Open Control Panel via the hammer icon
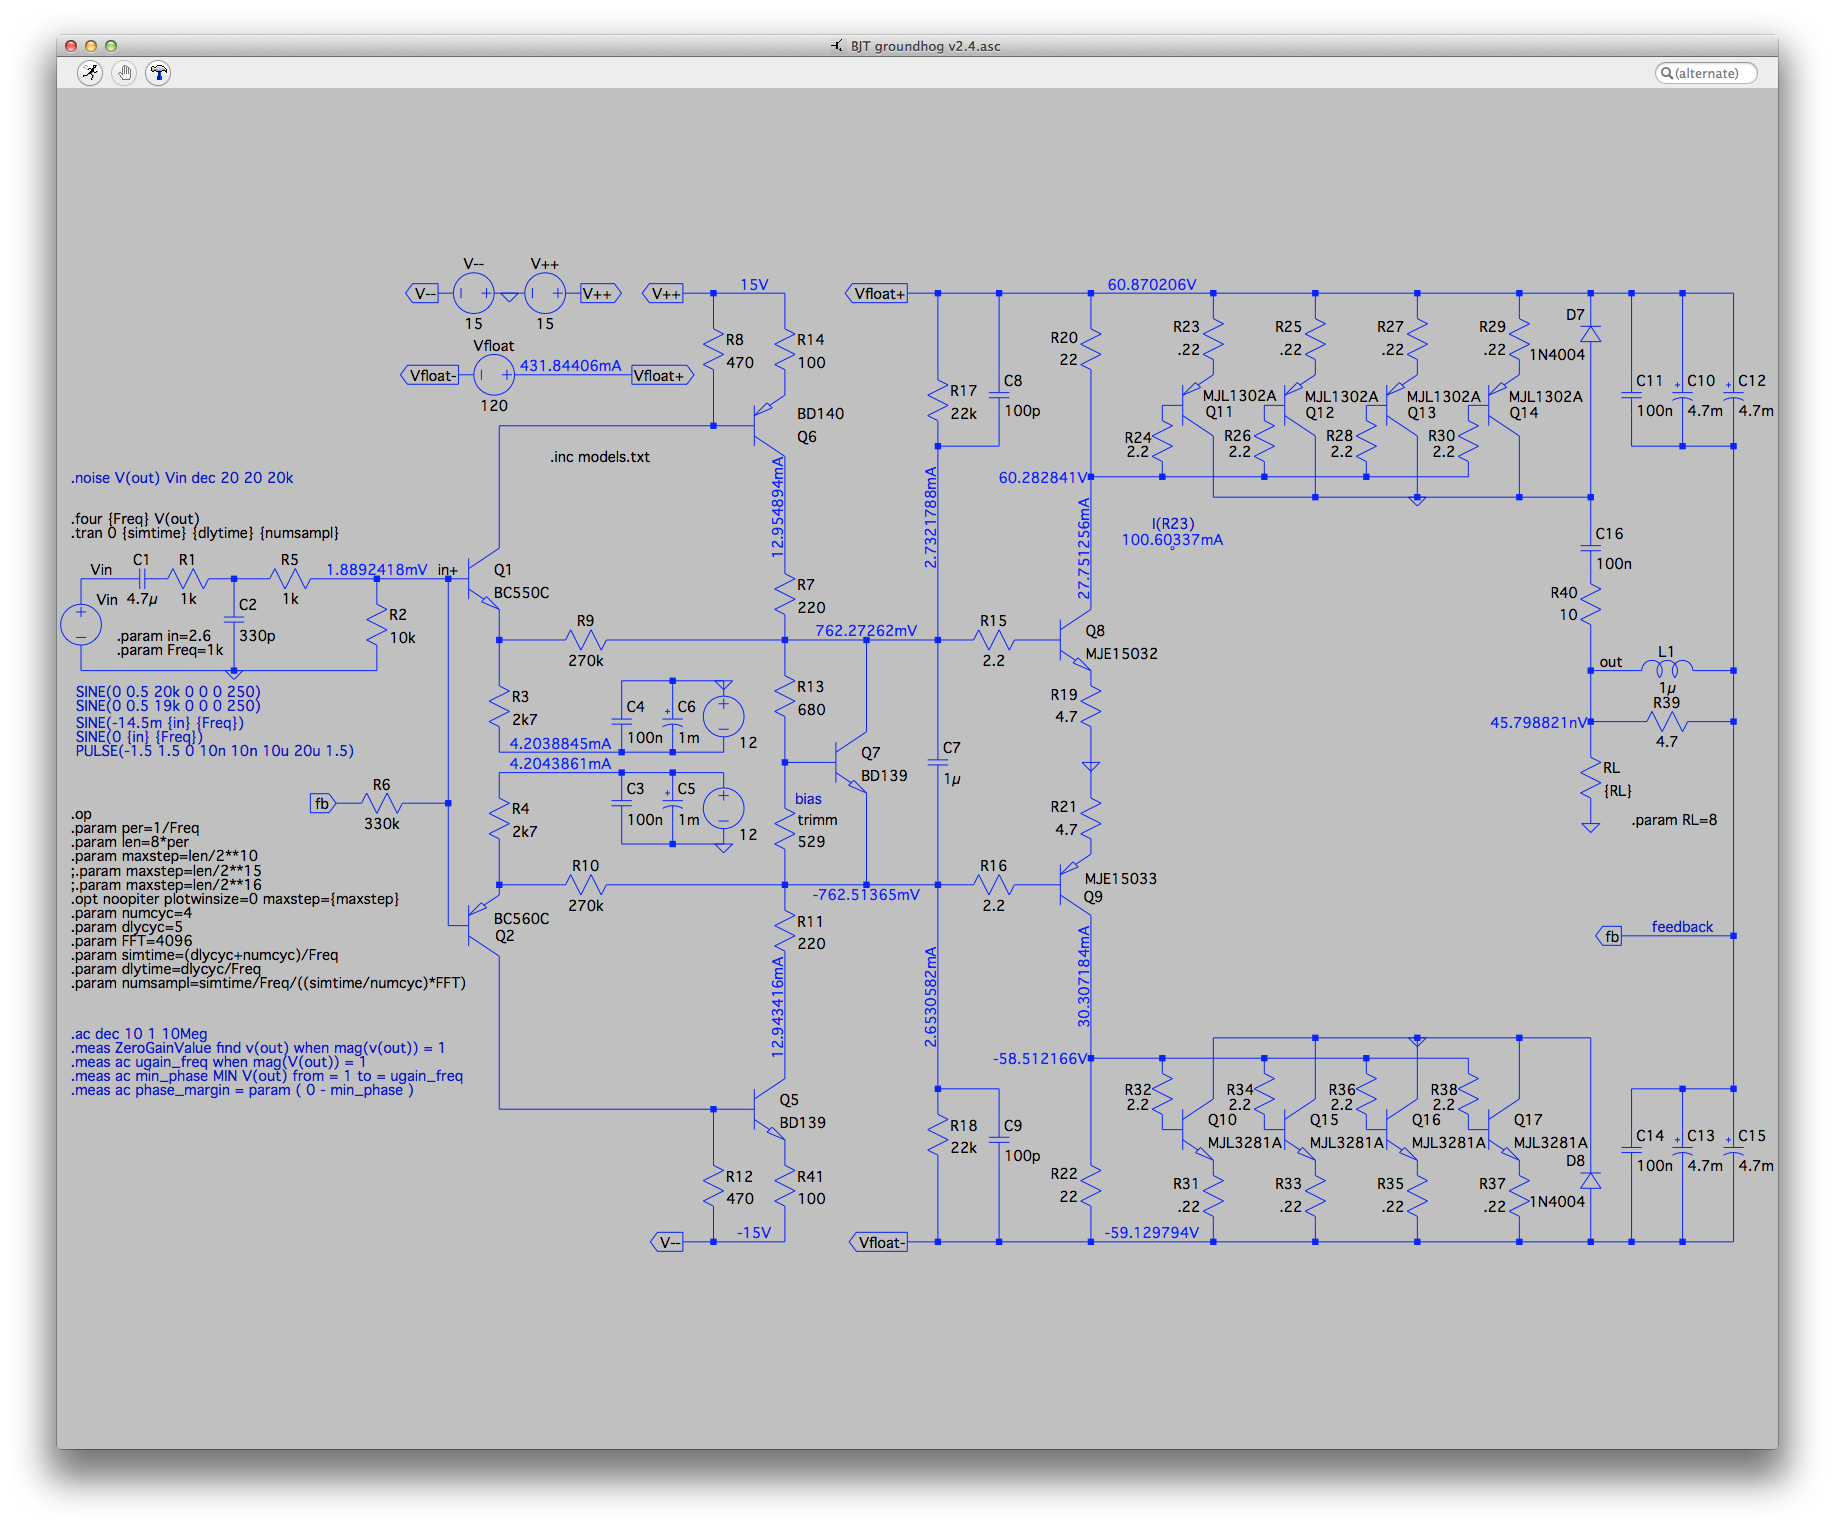The height and width of the screenshot is (1528, 1835). click(158, 73)
